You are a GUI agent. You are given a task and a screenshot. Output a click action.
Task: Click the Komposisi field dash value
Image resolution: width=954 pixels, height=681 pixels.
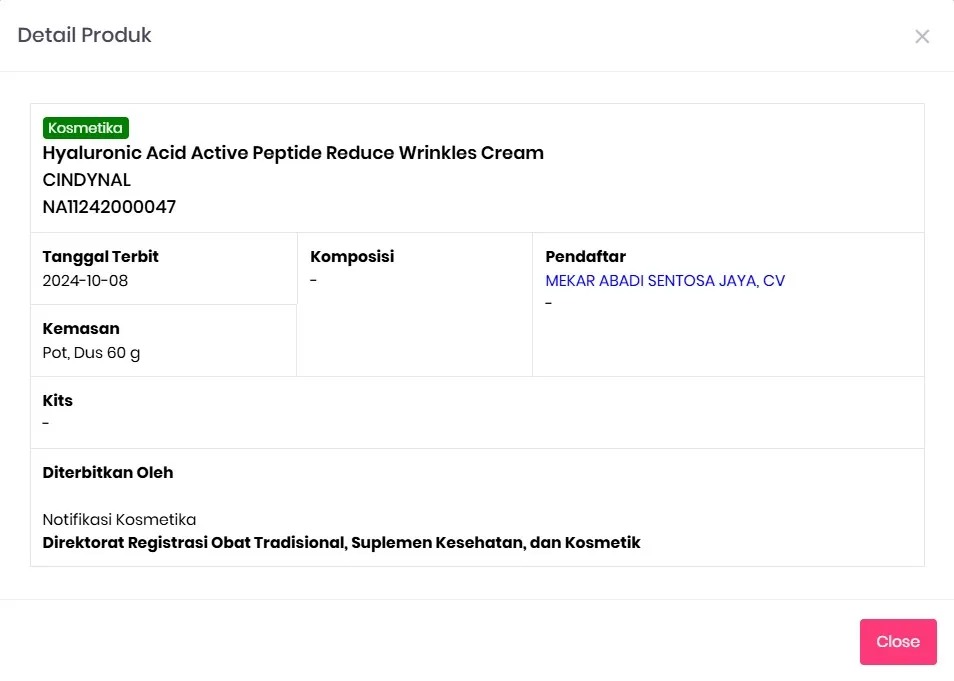313,280
